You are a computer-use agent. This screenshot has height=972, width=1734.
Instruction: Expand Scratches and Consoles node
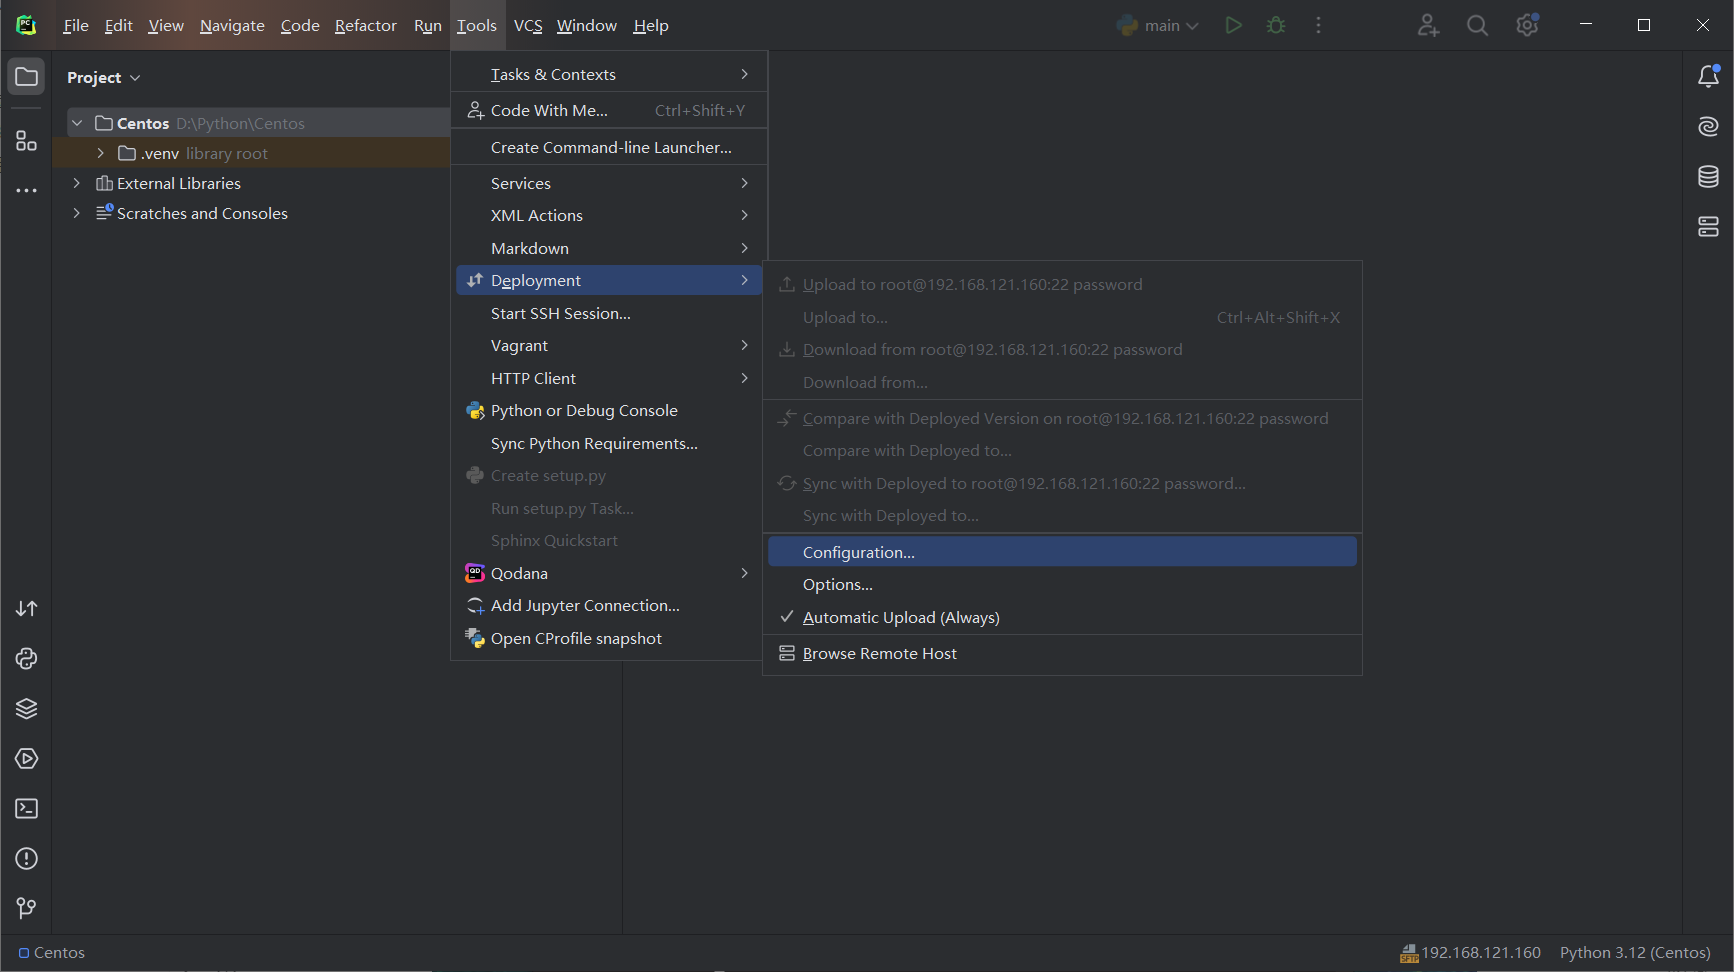click(77, 213)
